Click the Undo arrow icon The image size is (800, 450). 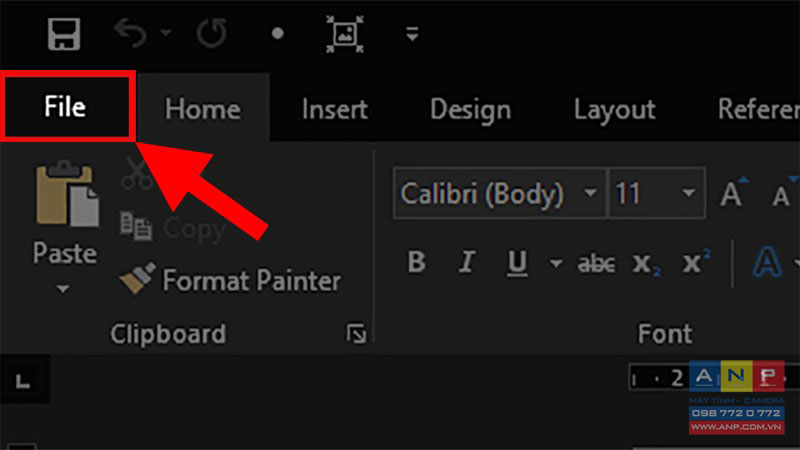(131, 33)
